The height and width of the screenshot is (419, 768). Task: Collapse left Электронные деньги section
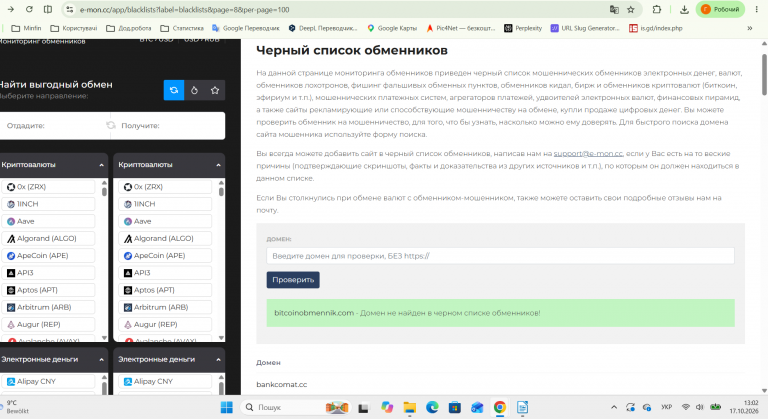click(101, 360)
